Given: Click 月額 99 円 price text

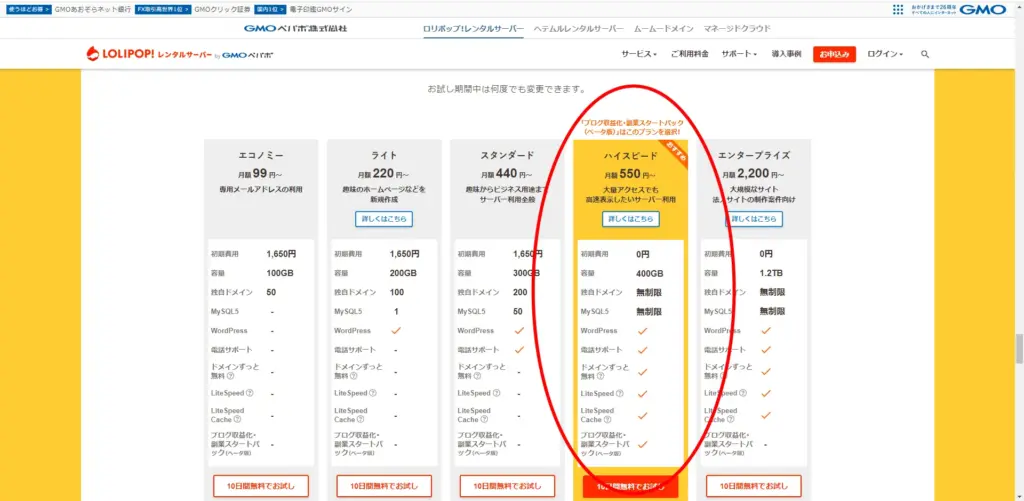Looking at the screenshot, I should tap(261, 174).
